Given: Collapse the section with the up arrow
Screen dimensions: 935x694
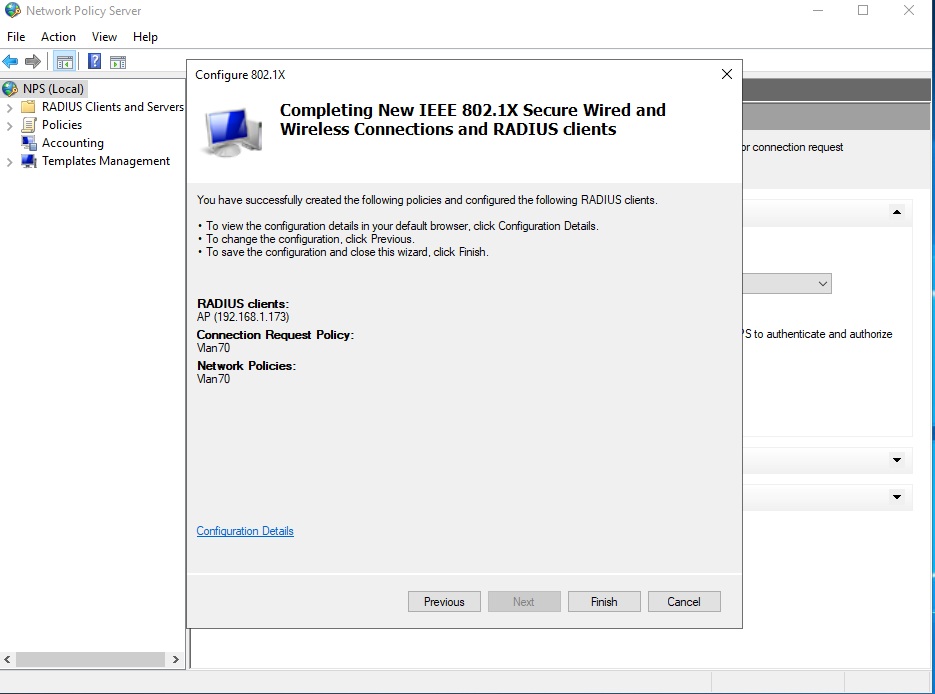Looking at the screenshot, I should click(896, 212).
